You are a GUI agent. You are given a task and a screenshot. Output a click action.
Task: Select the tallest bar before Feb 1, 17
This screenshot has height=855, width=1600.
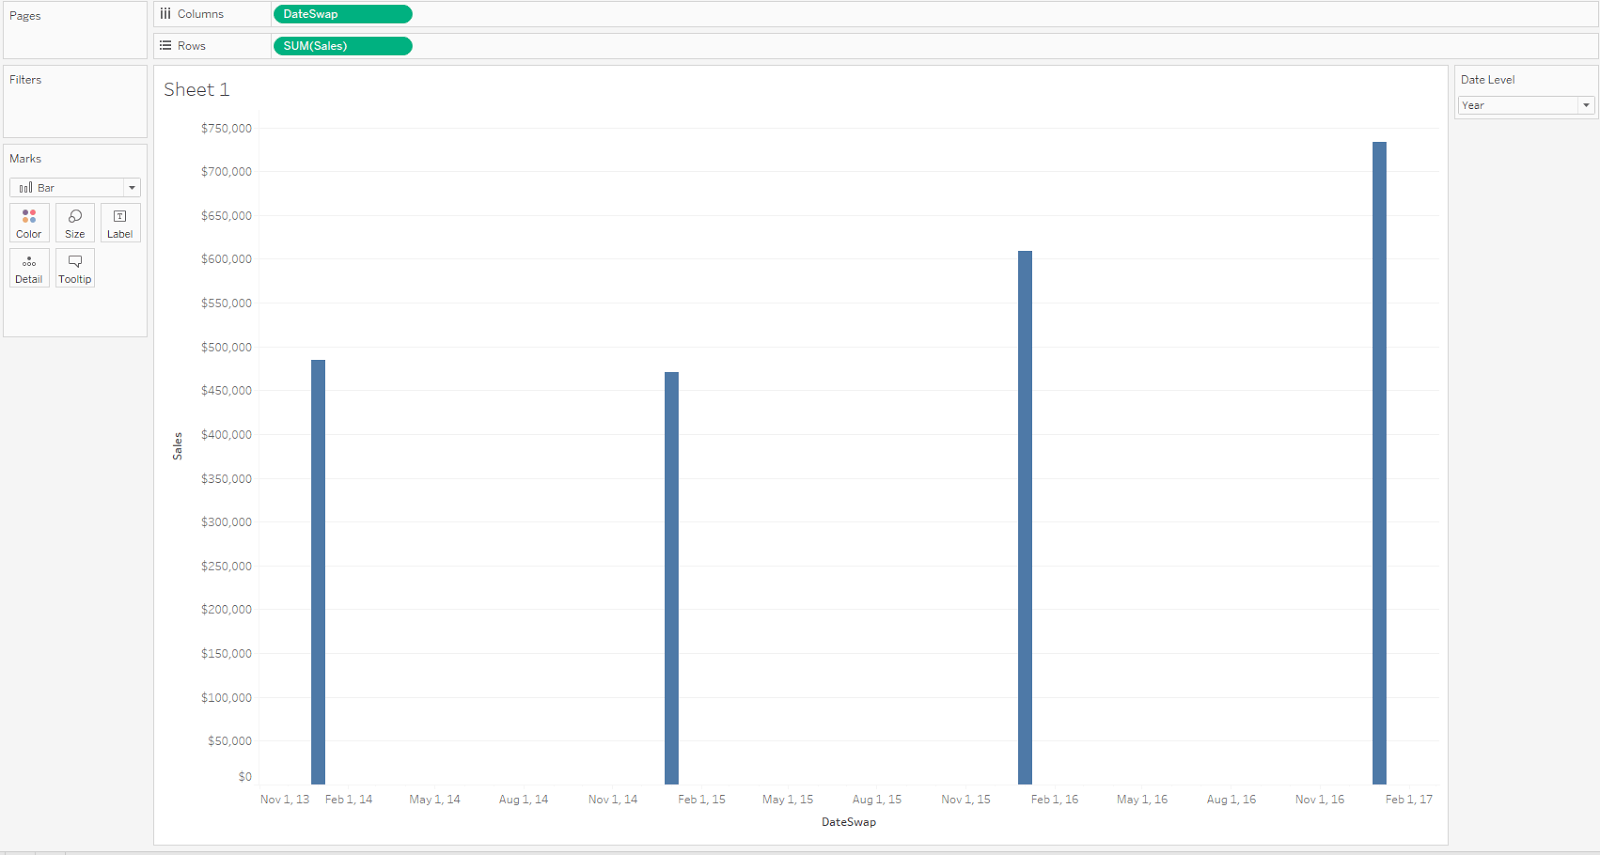(x=1379, y=463)
